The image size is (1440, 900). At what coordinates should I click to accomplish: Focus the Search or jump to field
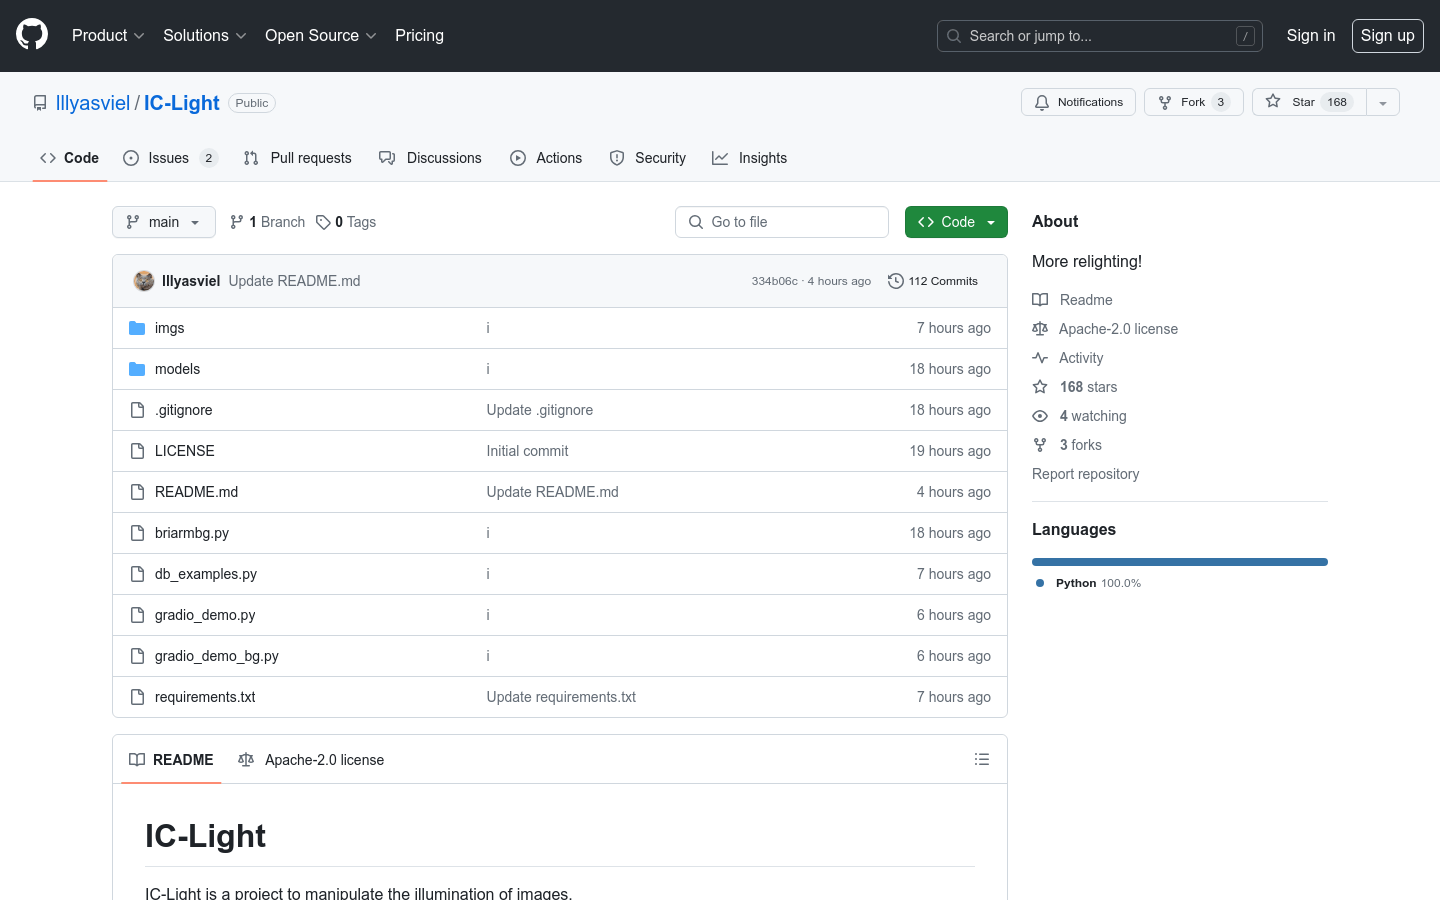pos(1099,36)
